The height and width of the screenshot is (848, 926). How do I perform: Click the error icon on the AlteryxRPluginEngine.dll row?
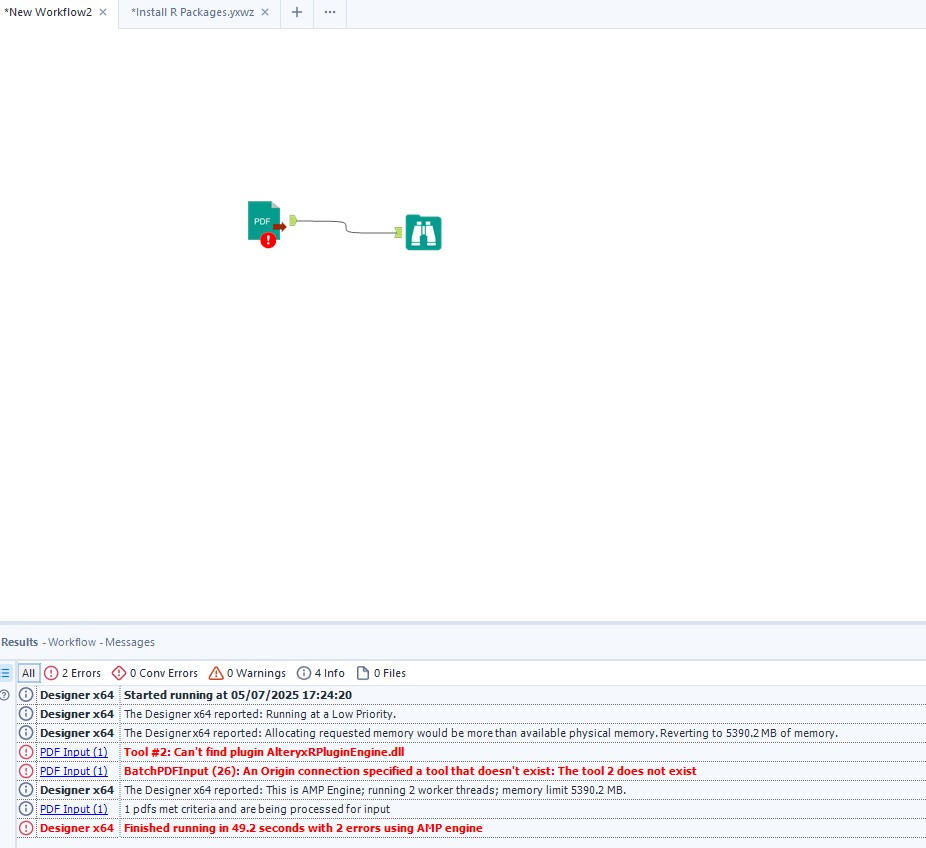click(x=25, y=752)
